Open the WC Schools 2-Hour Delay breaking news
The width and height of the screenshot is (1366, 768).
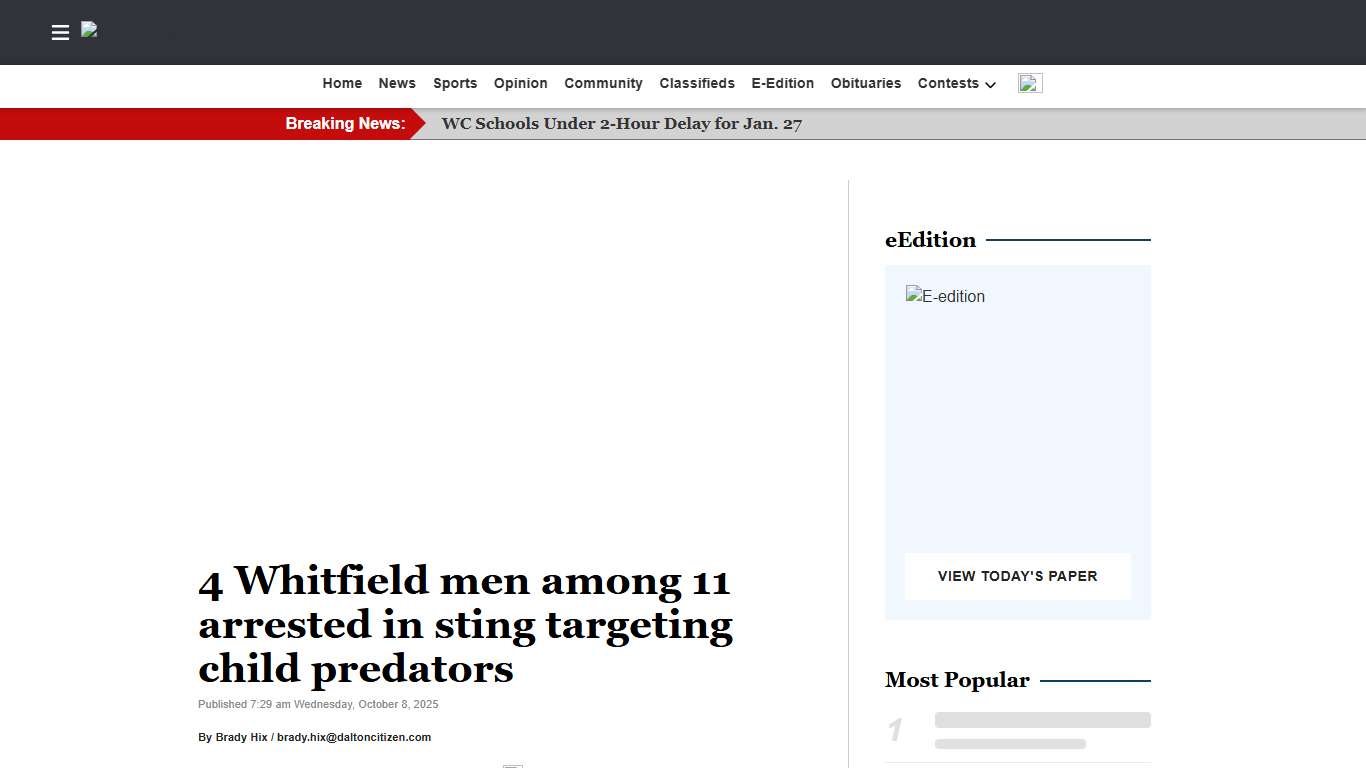621,124
